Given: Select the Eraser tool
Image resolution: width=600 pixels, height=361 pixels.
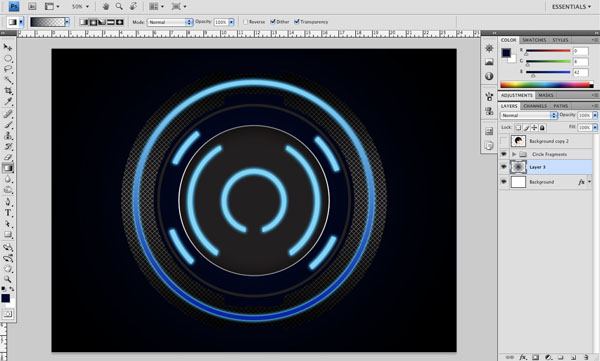Looking at the screenshot, I should pyautogui.click(x=8, y=157).
